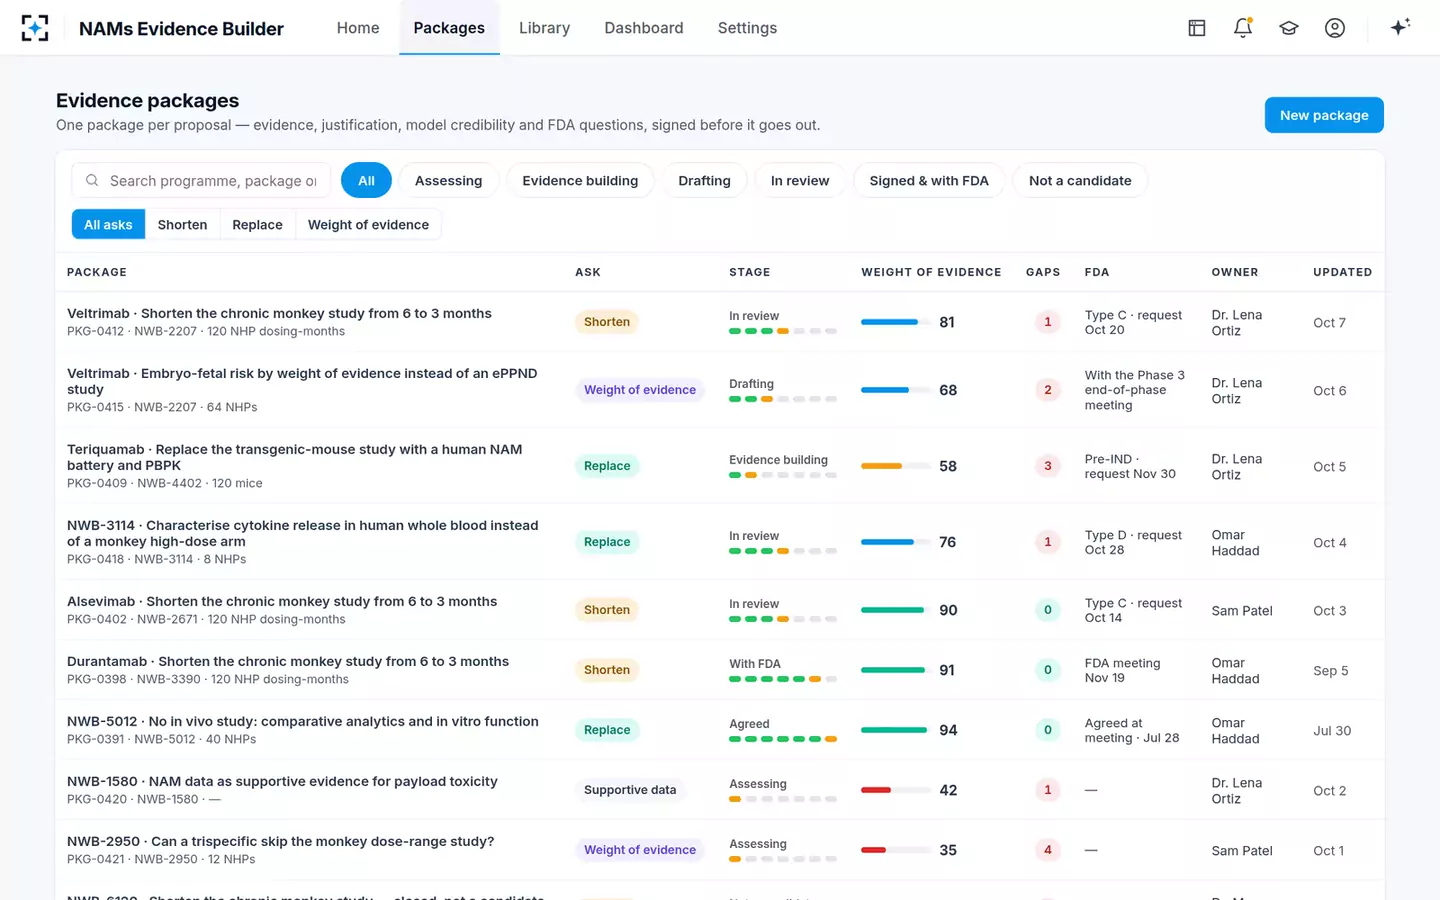The height and width of the screenshot is (900, 1440).
Task: Open the Settings tab
Action: 747,28
